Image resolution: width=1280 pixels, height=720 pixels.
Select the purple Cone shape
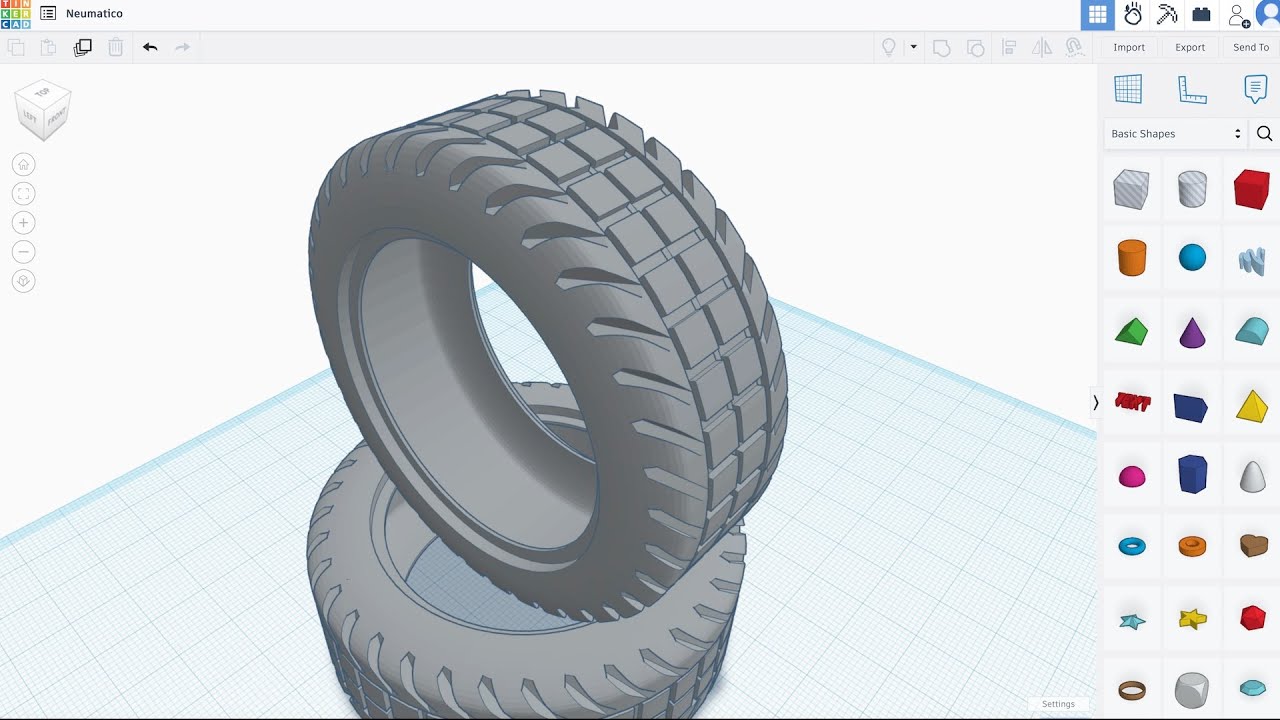coord(1192,331)
